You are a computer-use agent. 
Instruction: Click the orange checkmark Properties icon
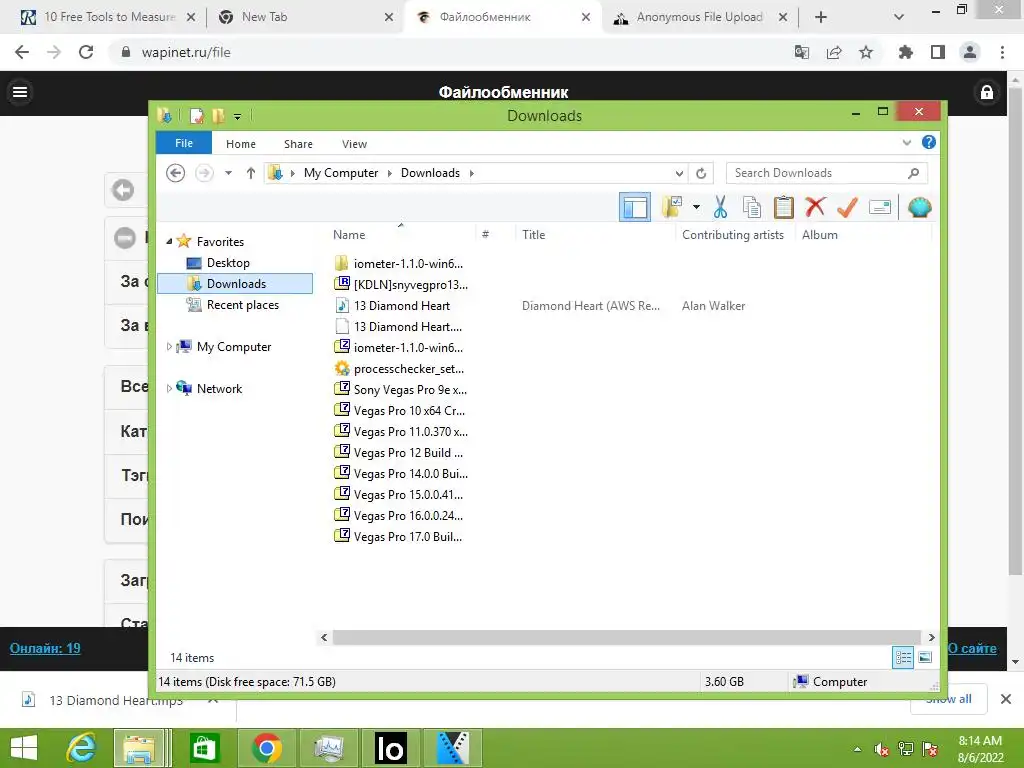pyautogui.click(x=847, y=208)
